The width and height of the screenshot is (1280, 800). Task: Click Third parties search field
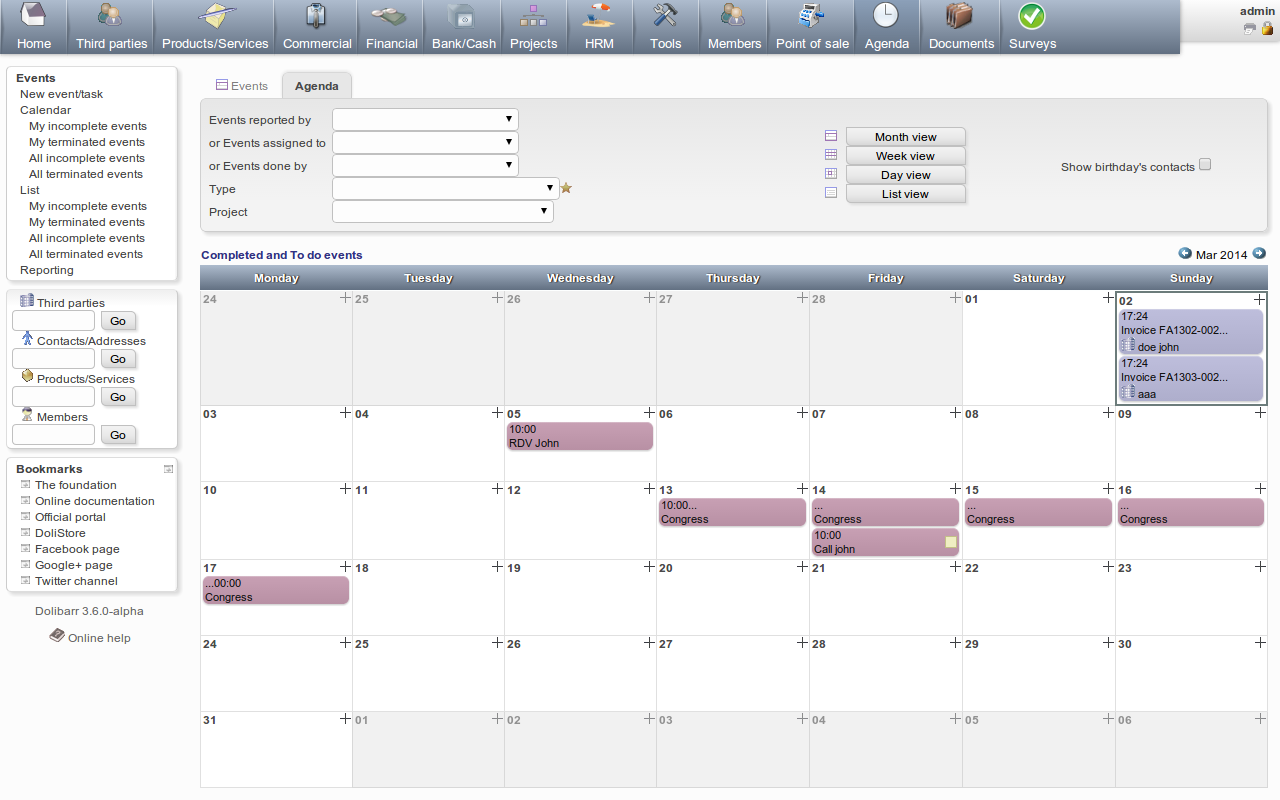point(53,321)
